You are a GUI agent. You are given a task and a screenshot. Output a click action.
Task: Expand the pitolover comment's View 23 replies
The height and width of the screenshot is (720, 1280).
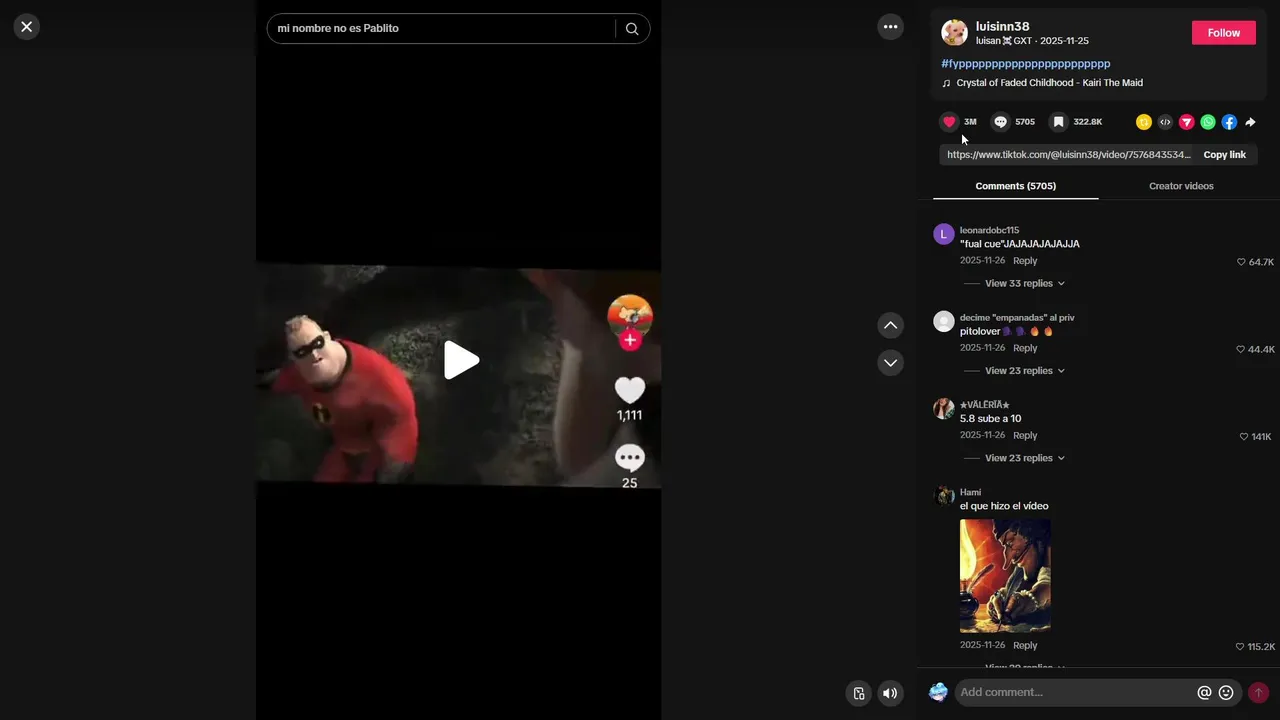click(1025, 371)
